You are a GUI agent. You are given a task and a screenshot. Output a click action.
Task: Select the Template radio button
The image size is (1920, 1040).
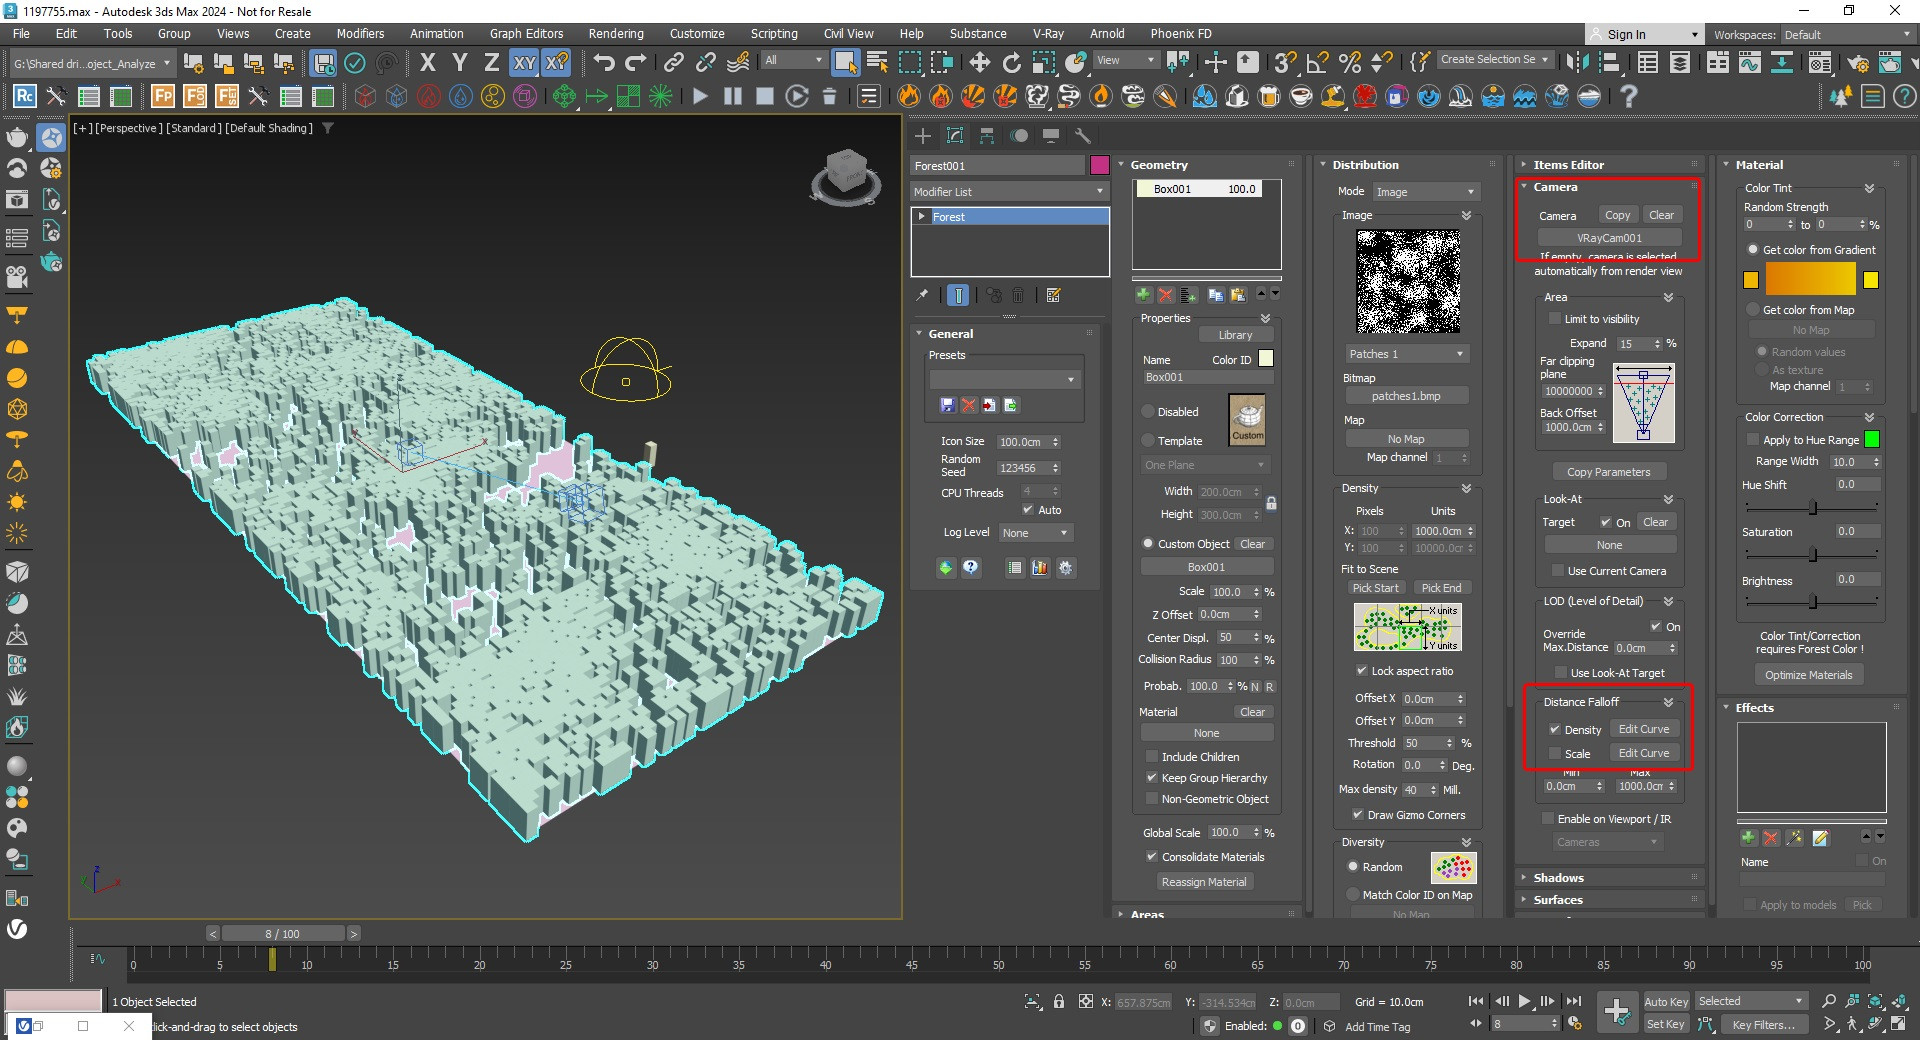click(1148, 441)
